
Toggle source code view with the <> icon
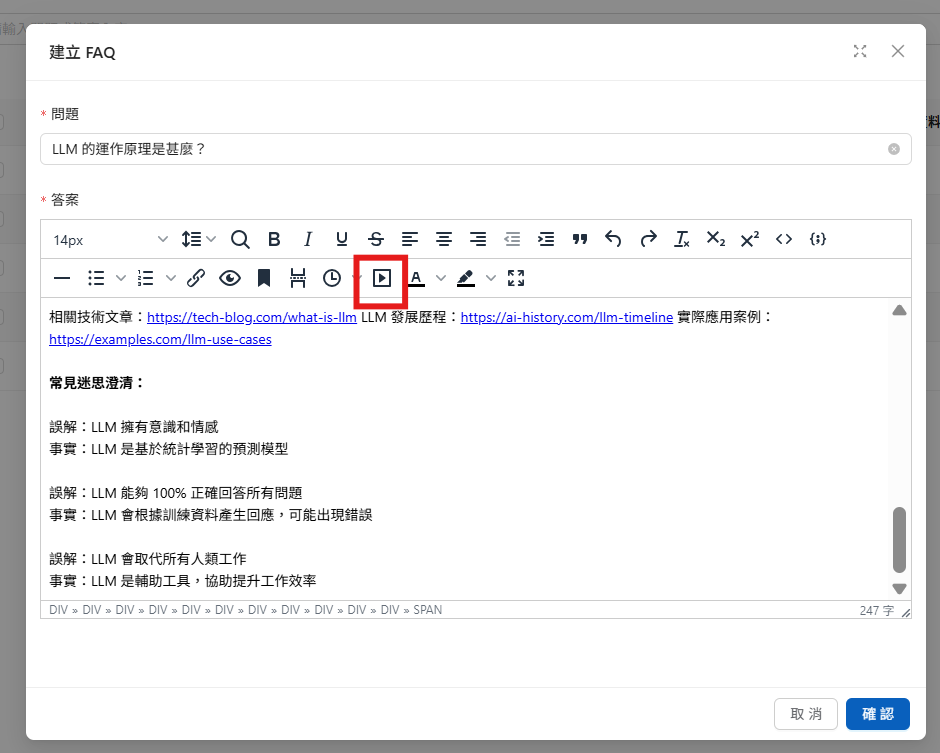pos(784,239)
